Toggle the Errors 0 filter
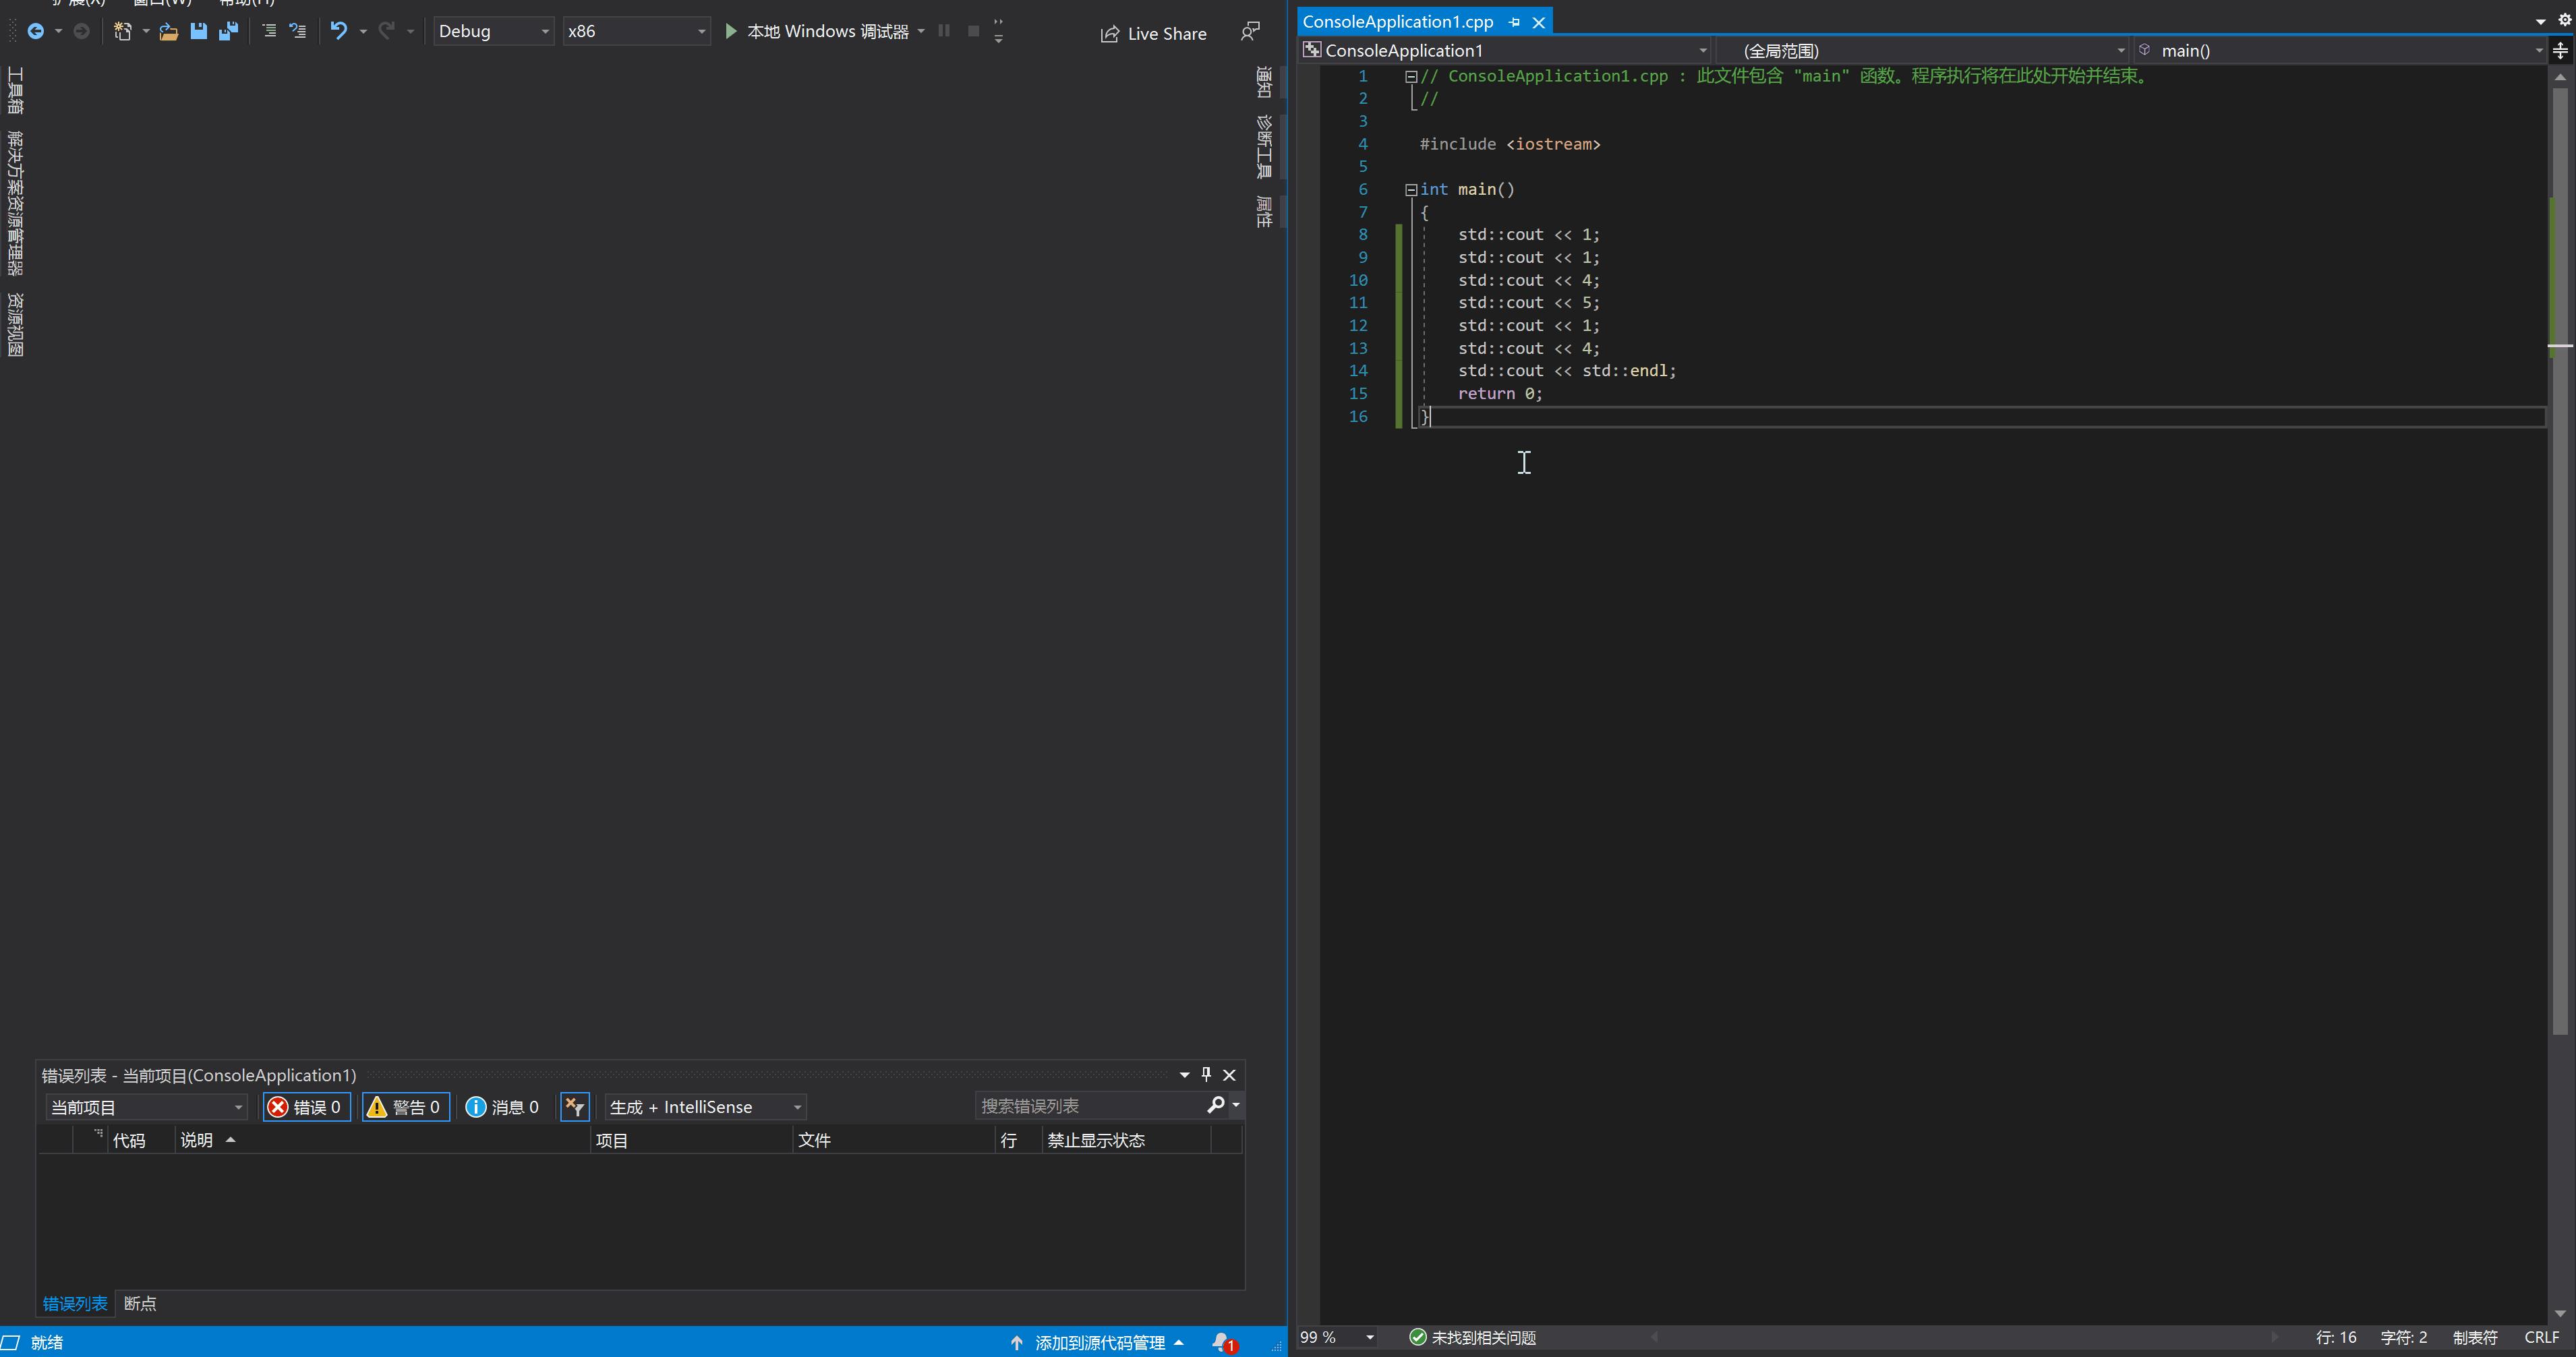The width and height of the screenshot is (2576, 1357). tap(307, 1107)
